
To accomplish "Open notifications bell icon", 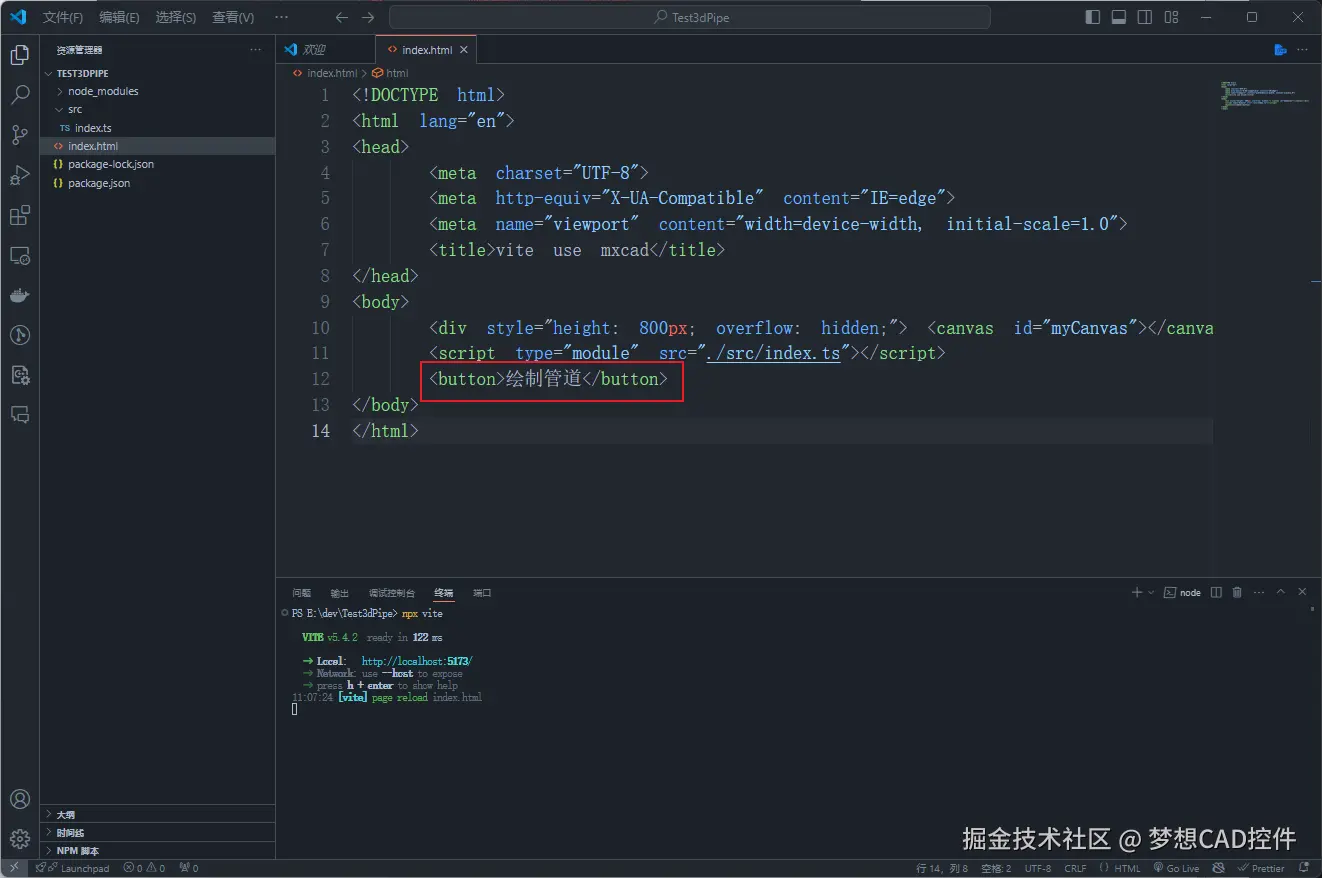I will pos(1304,868).
